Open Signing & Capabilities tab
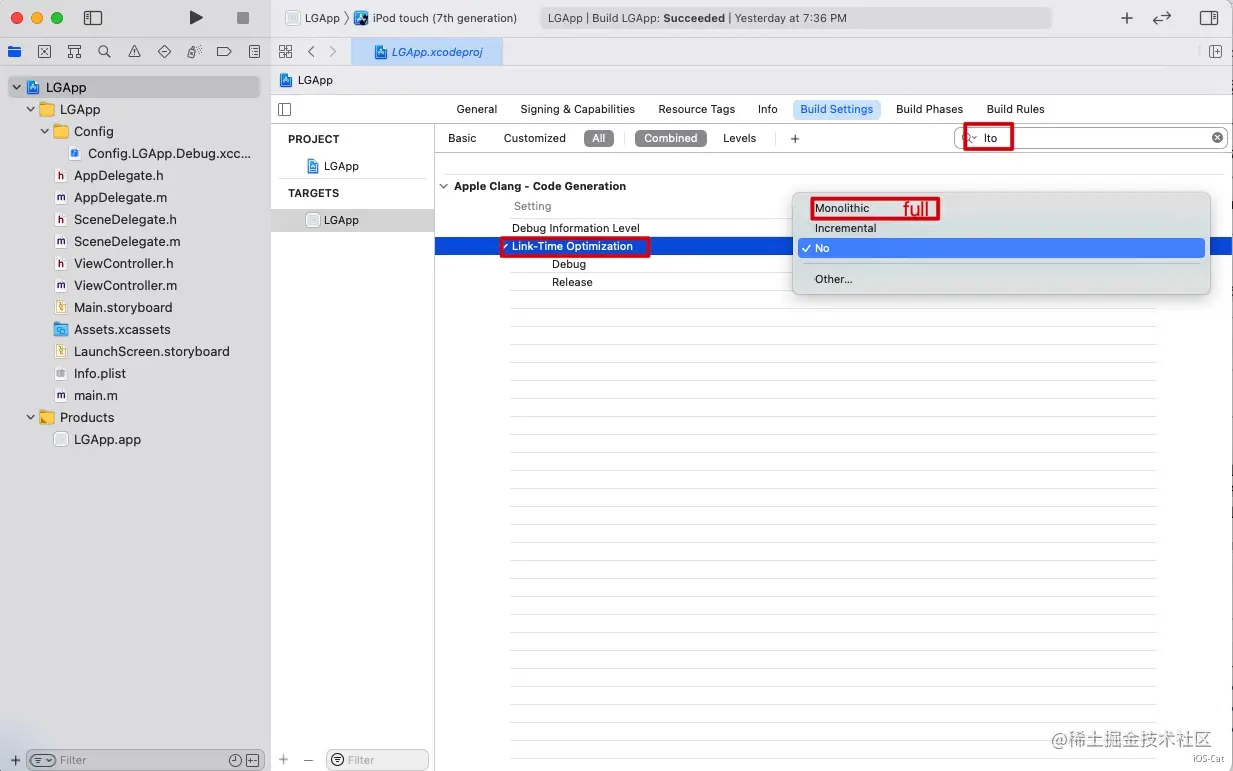 tap(577, 109)
